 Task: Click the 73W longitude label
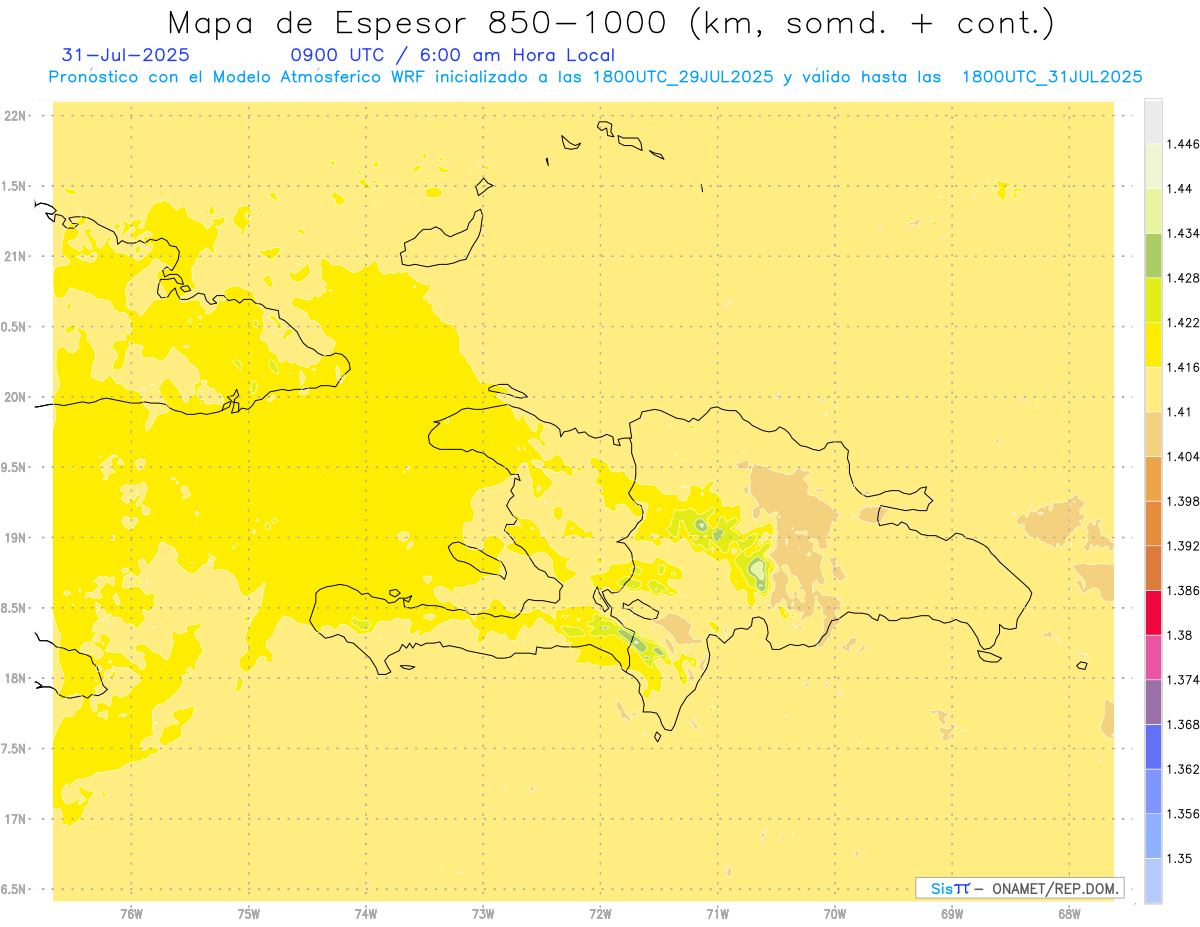(483, 914)
